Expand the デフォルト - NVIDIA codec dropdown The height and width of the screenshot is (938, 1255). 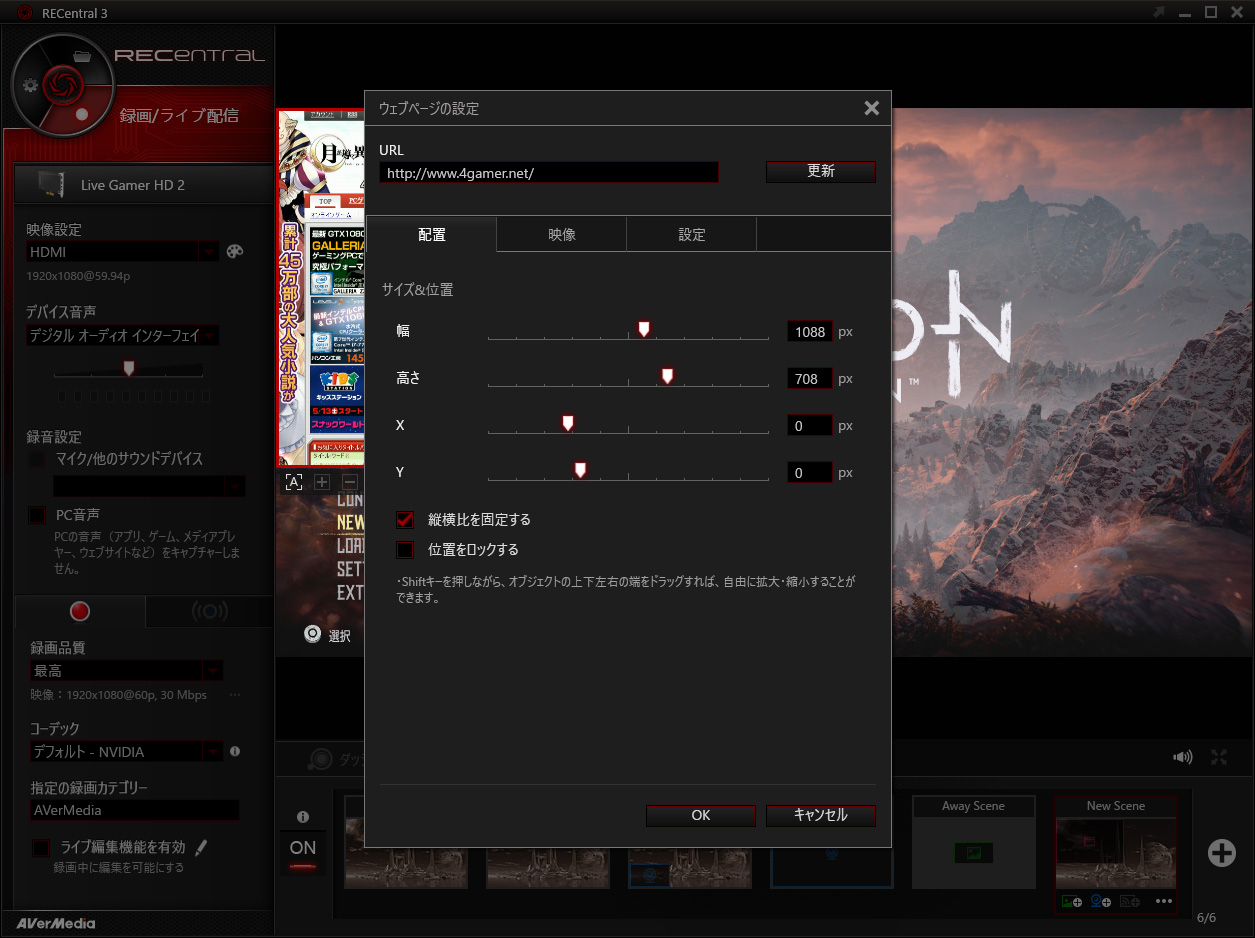click(213, 752)
